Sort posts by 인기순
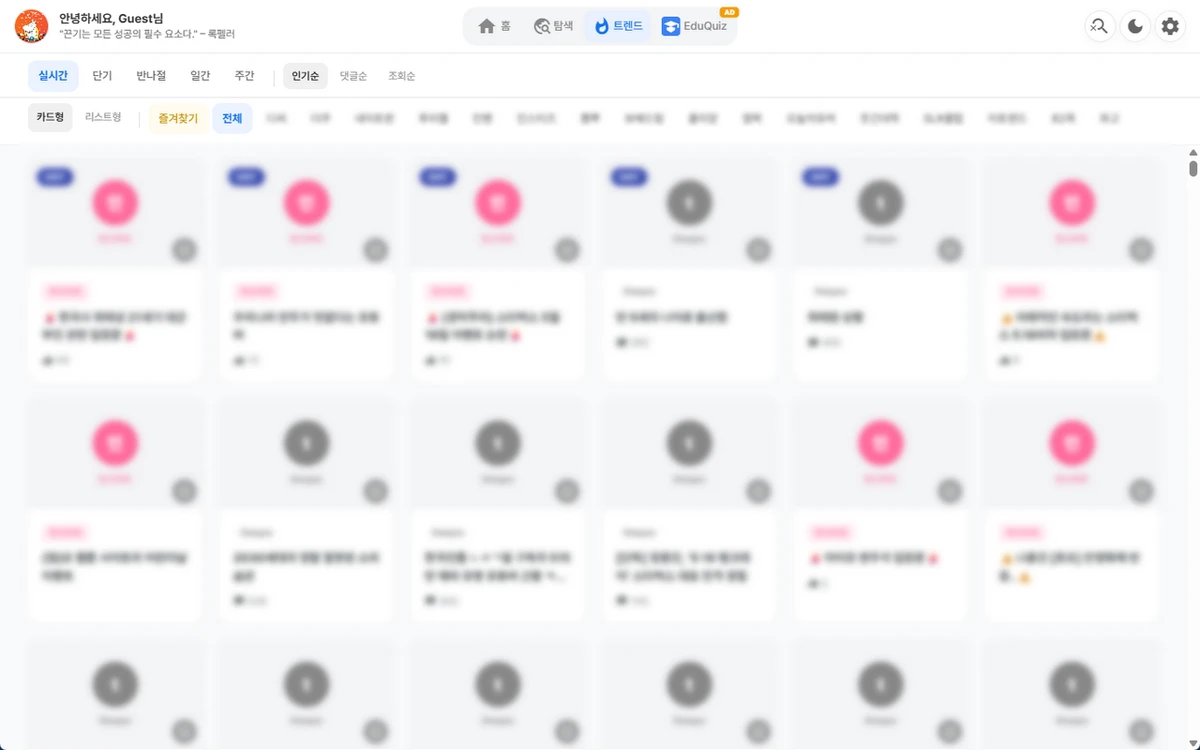The width and height of the screenshot is (1200, 750). (x=305, y=76)
